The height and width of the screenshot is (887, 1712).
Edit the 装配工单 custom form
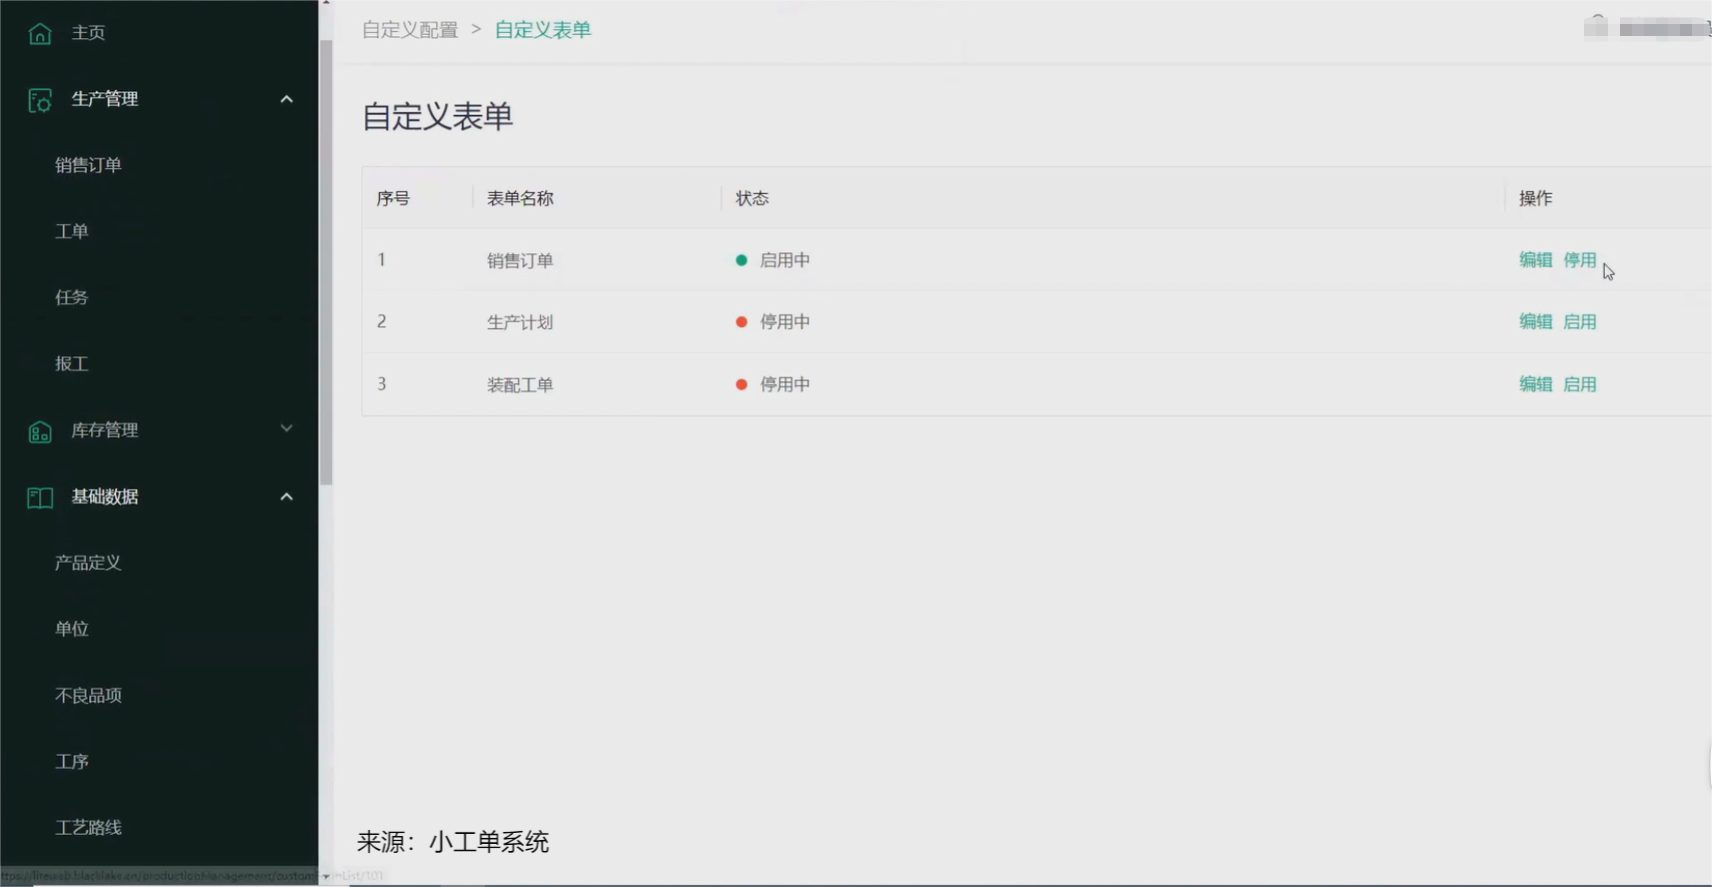[x=1535, y=384]
